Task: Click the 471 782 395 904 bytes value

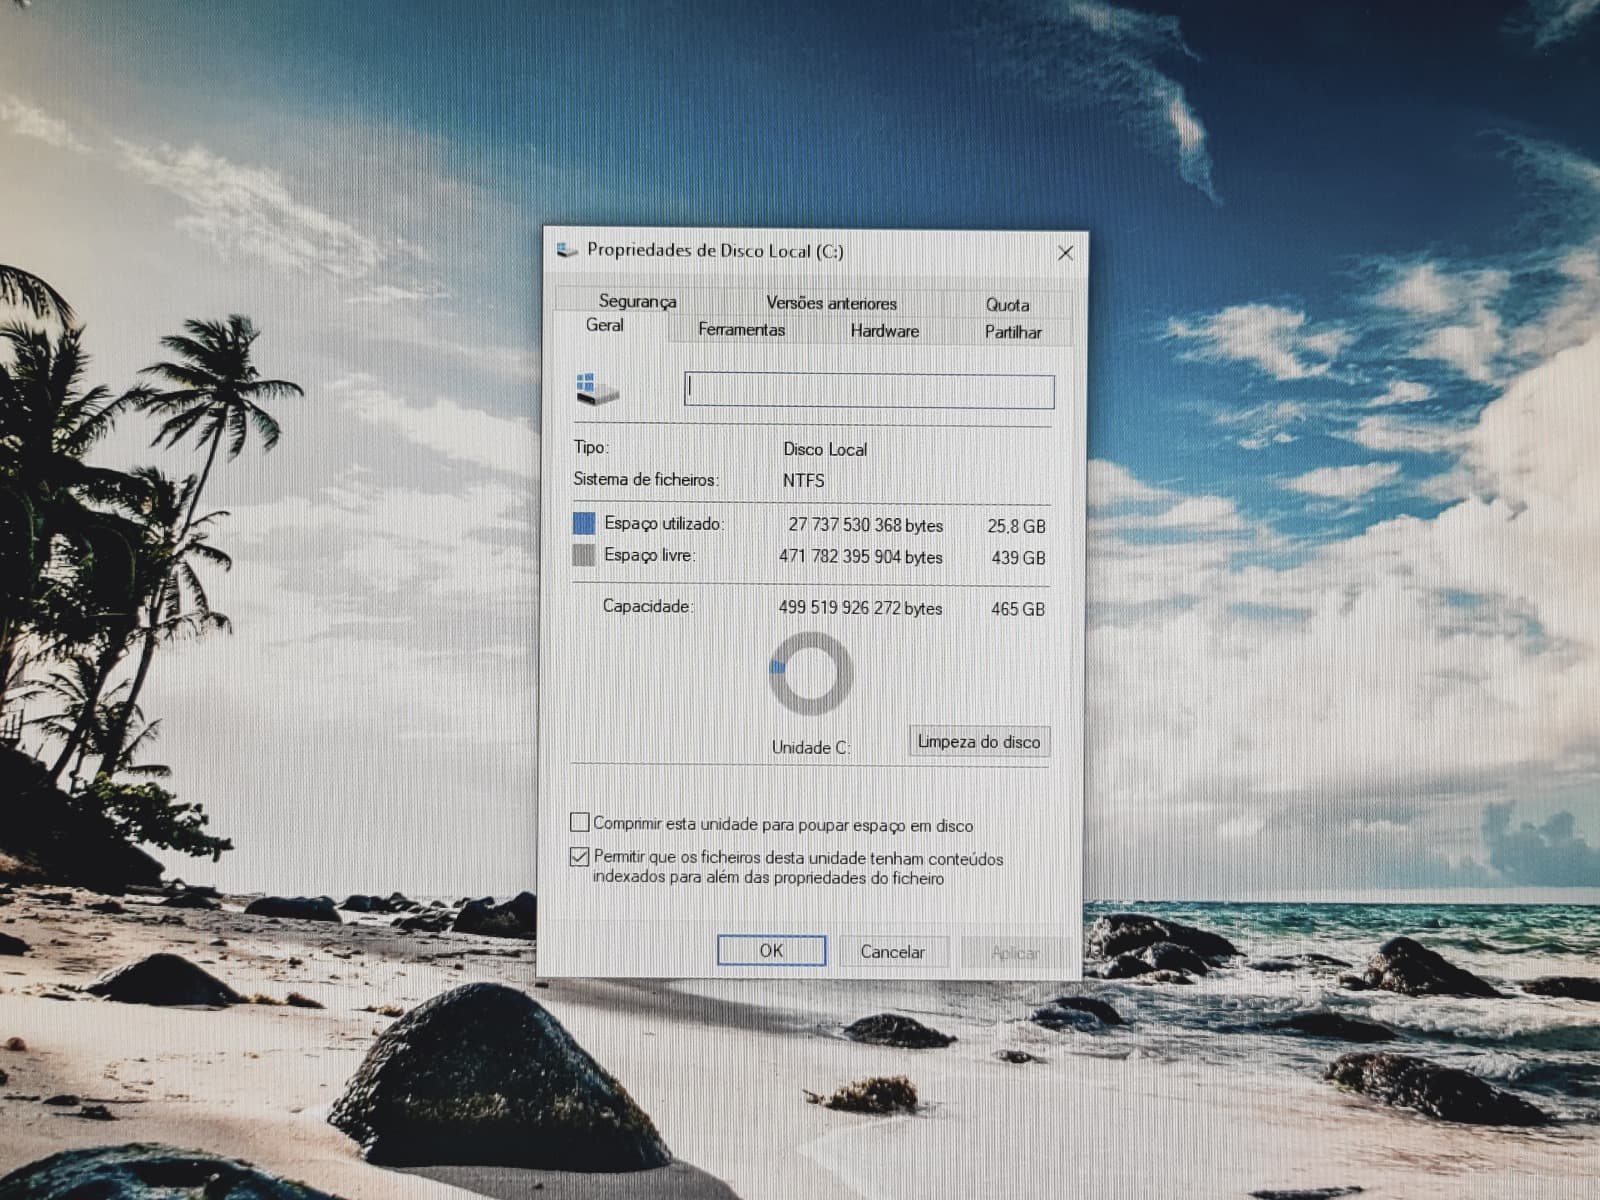Action: pyautogui.click(x=861, y=557)
